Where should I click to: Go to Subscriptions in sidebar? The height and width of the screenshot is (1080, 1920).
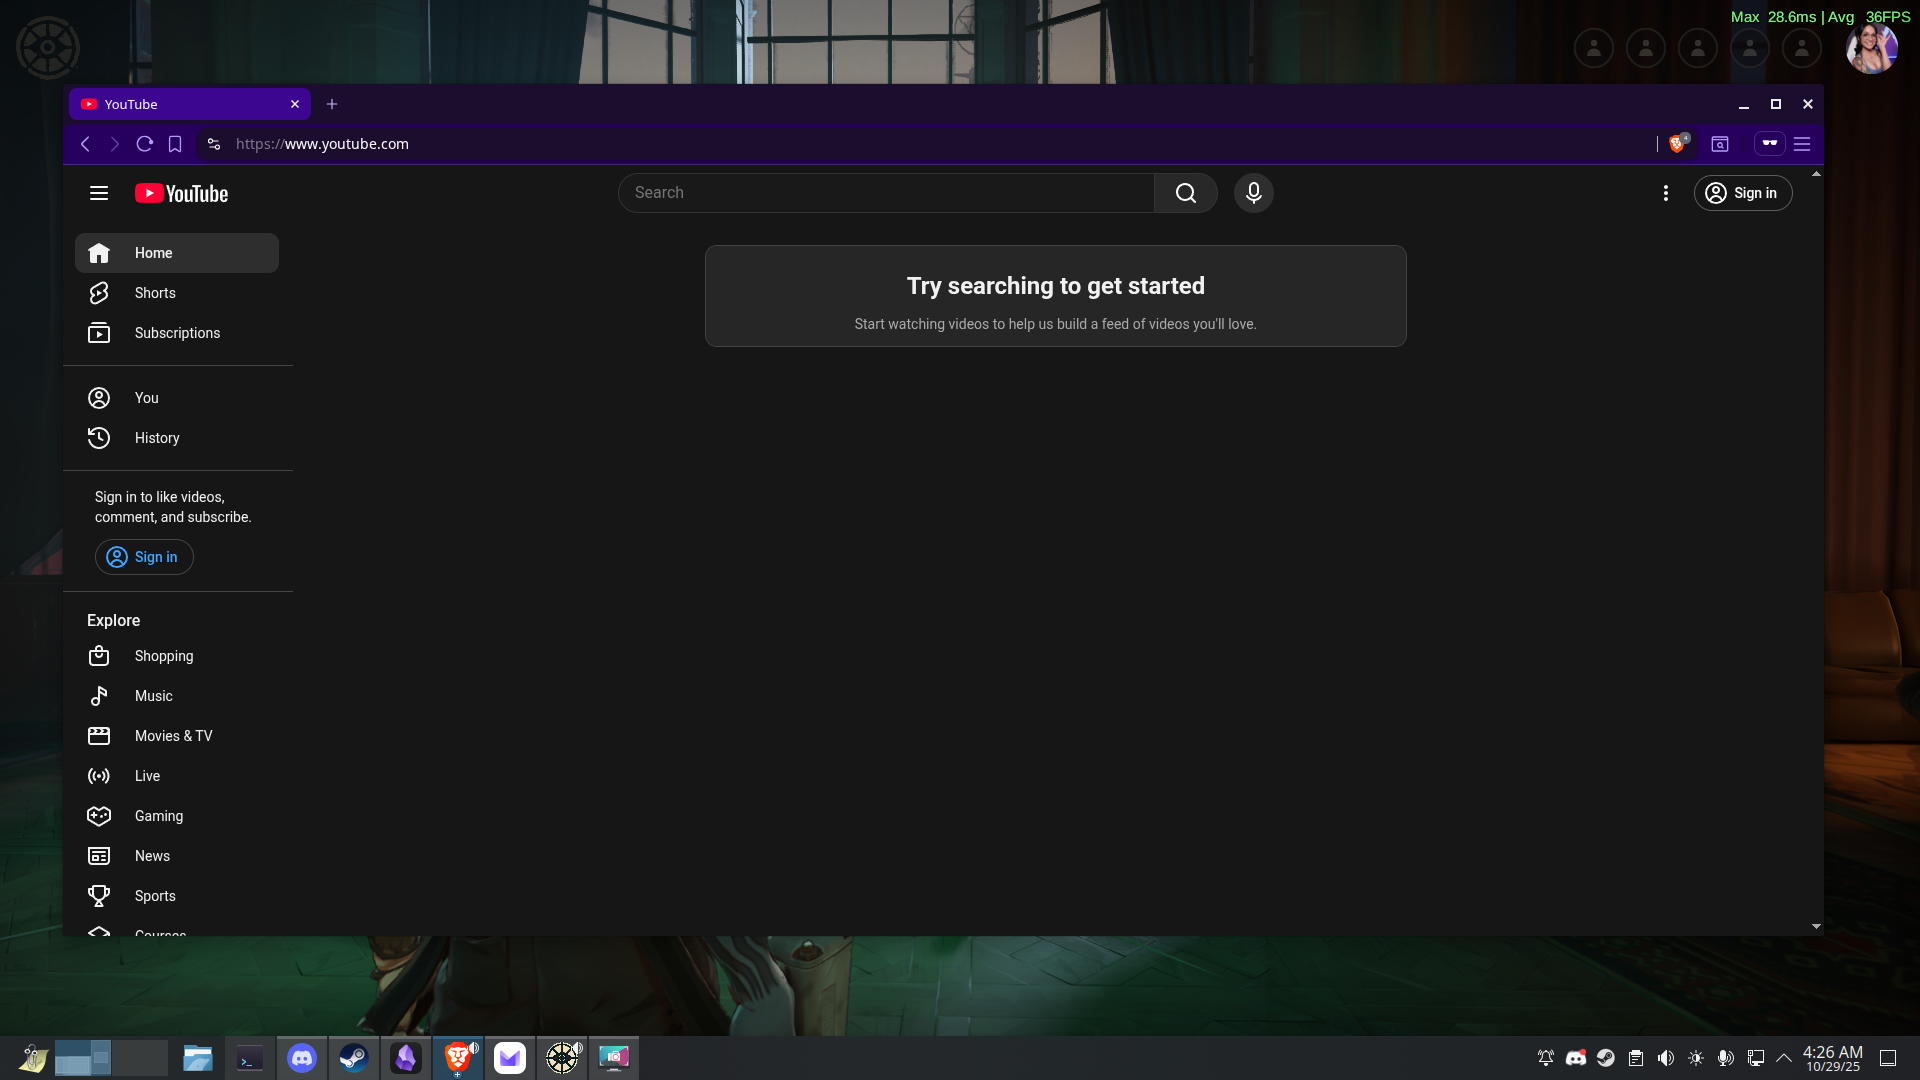[177, 333]
